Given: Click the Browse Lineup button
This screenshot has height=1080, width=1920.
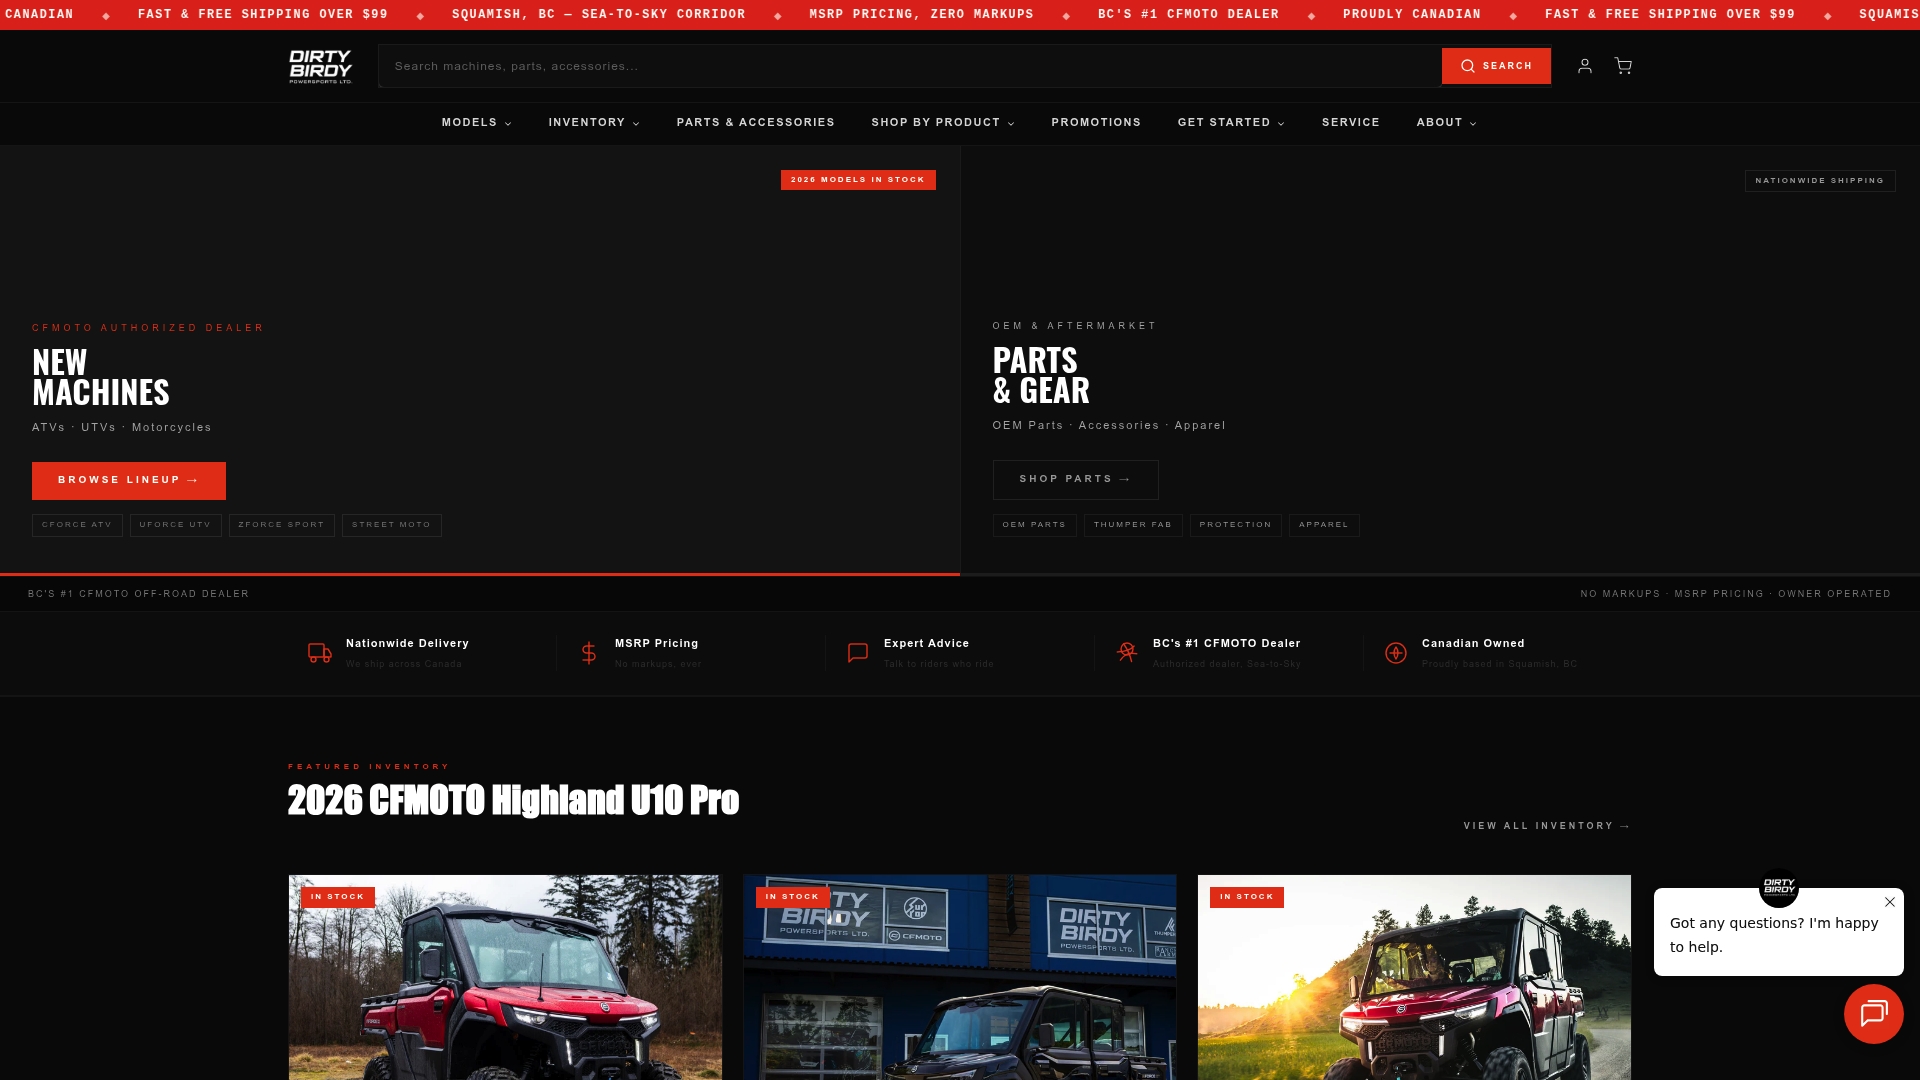Looking at the screenshot, I should 129,481.
